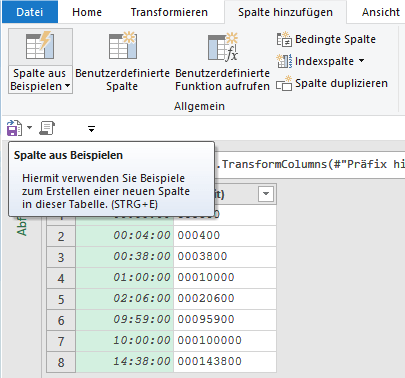Open dropdown arrow next to the save icon

(29, 128)
